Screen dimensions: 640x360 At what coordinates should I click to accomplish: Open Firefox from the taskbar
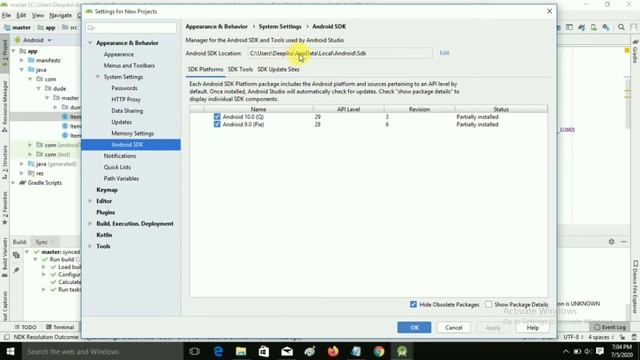tap(333, 351)
